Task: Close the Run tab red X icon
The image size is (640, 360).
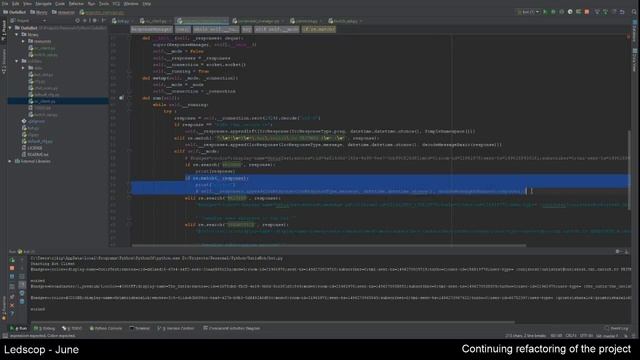Action: pos(12,305)
